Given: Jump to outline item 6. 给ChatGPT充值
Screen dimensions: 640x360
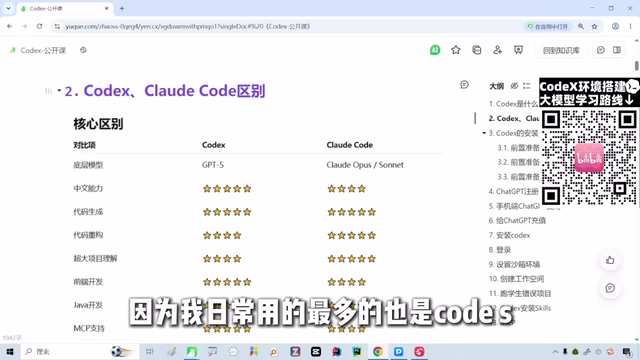Looking at the screenshot, I should (x=517, y=220).
